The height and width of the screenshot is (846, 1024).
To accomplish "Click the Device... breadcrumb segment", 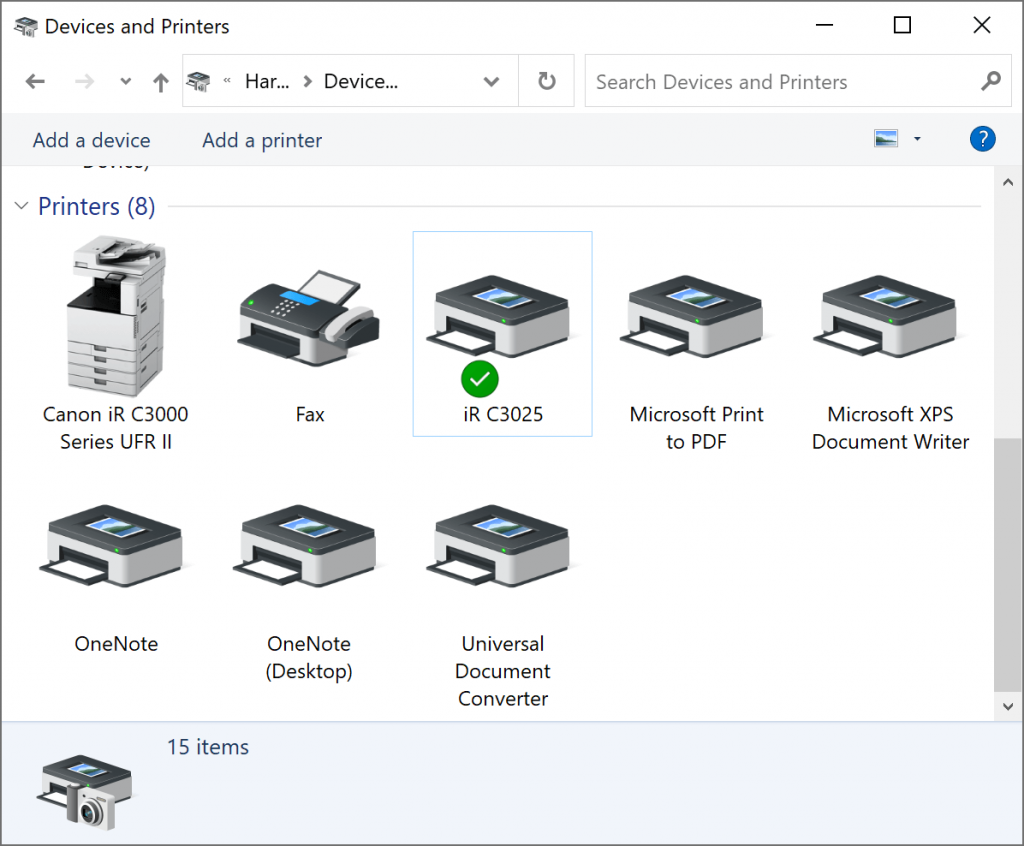I will click(x=360, y=82).
